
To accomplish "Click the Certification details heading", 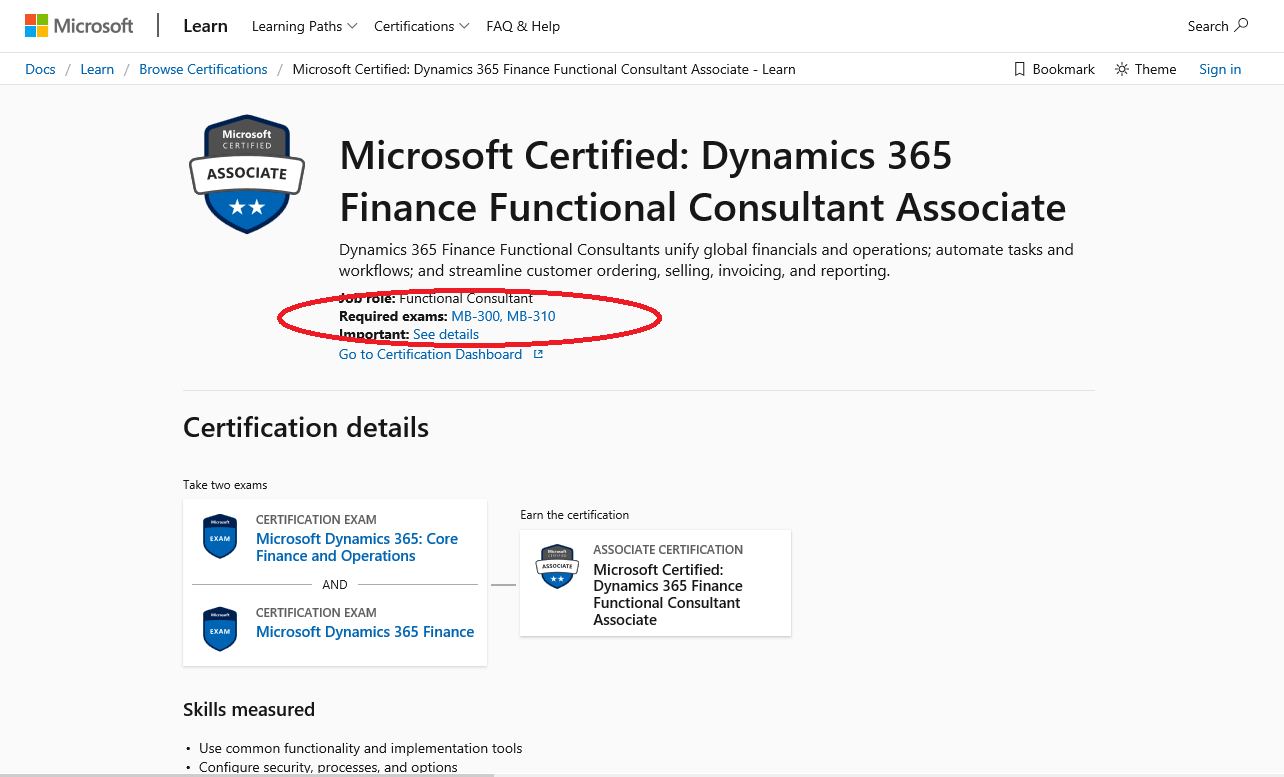I will 306,427.
